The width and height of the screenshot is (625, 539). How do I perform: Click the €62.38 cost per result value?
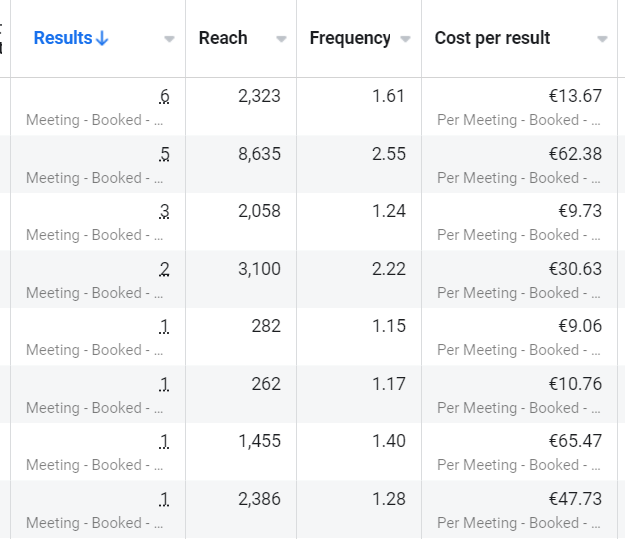pos(575,154)
